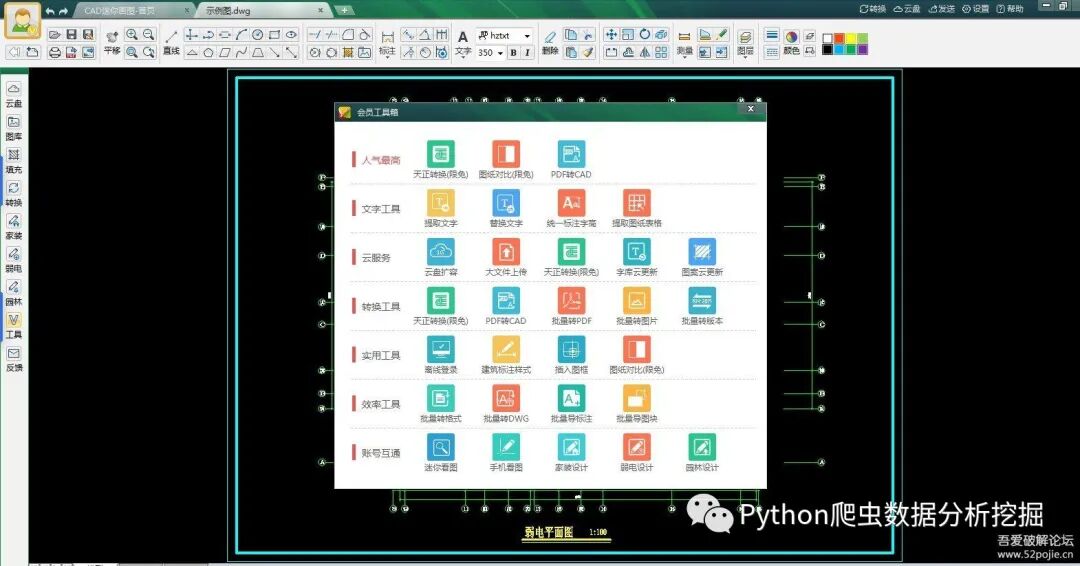Open the 批量导图块 tool
Screen dimensions: 1080x566
[636, 403]
